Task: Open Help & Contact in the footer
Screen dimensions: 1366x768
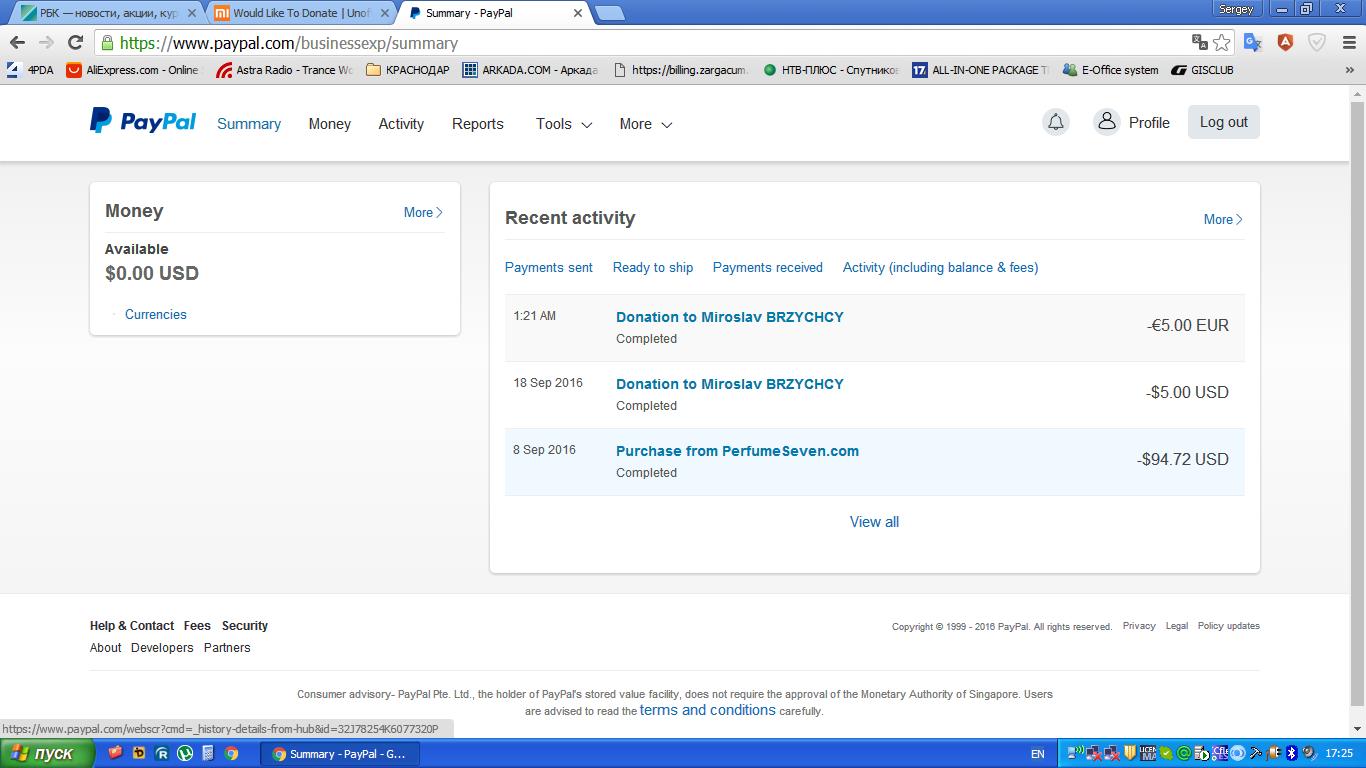Action: click(x=132, y=626)
